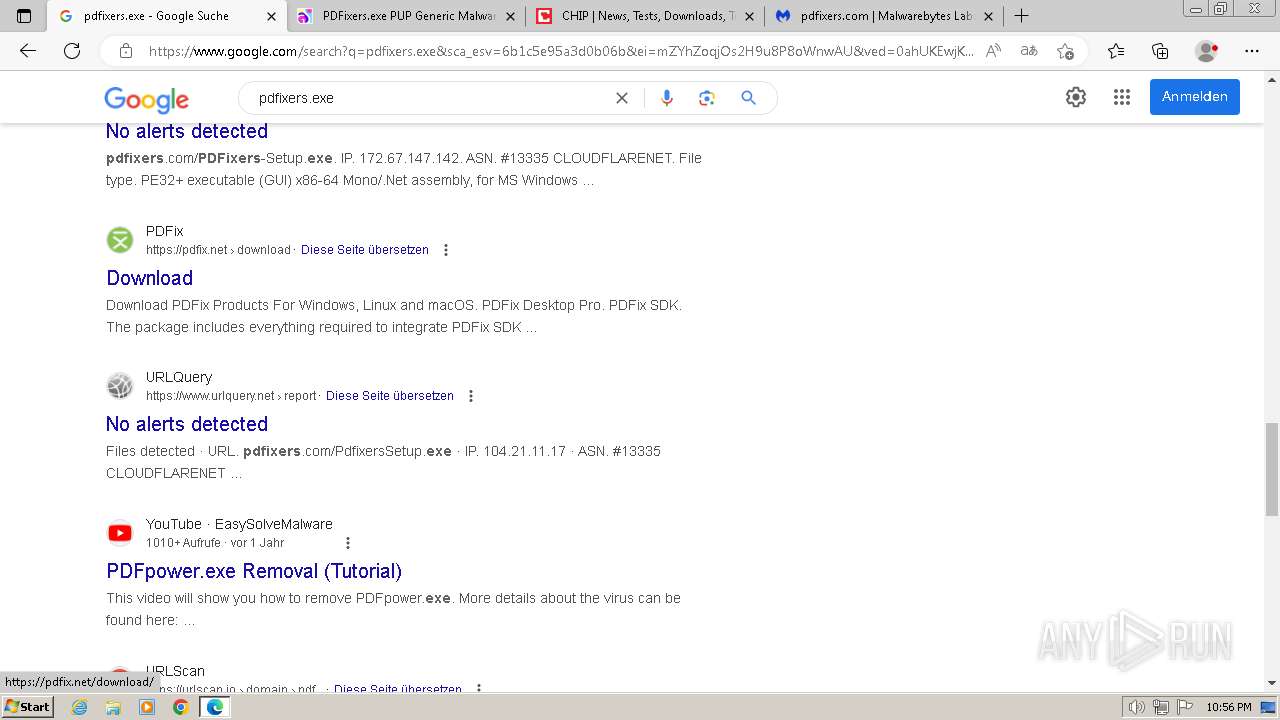Reload the Google search page

click(72, 51)
